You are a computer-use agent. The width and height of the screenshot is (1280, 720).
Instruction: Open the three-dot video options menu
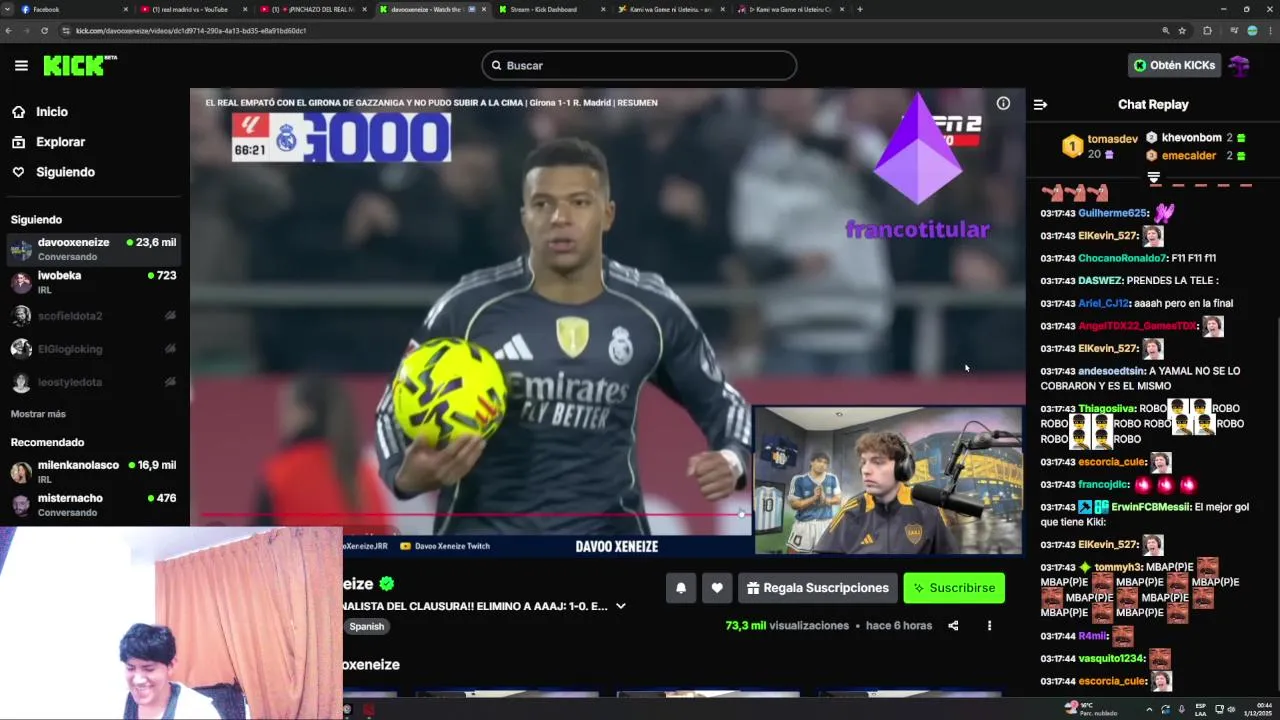pyautogui.click(x=989, y=626)
